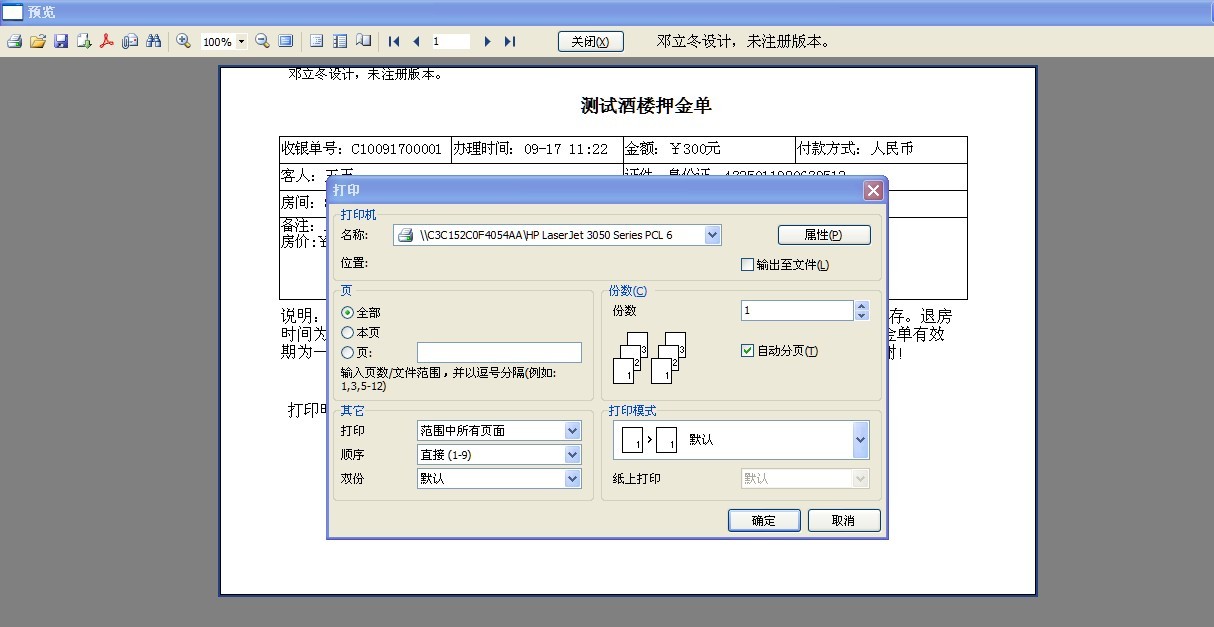Open the 打印模式 dropdown showing 默认
Image resolution: width=1214 pixels, height=627 pixels.
click(x=859, y=439)
